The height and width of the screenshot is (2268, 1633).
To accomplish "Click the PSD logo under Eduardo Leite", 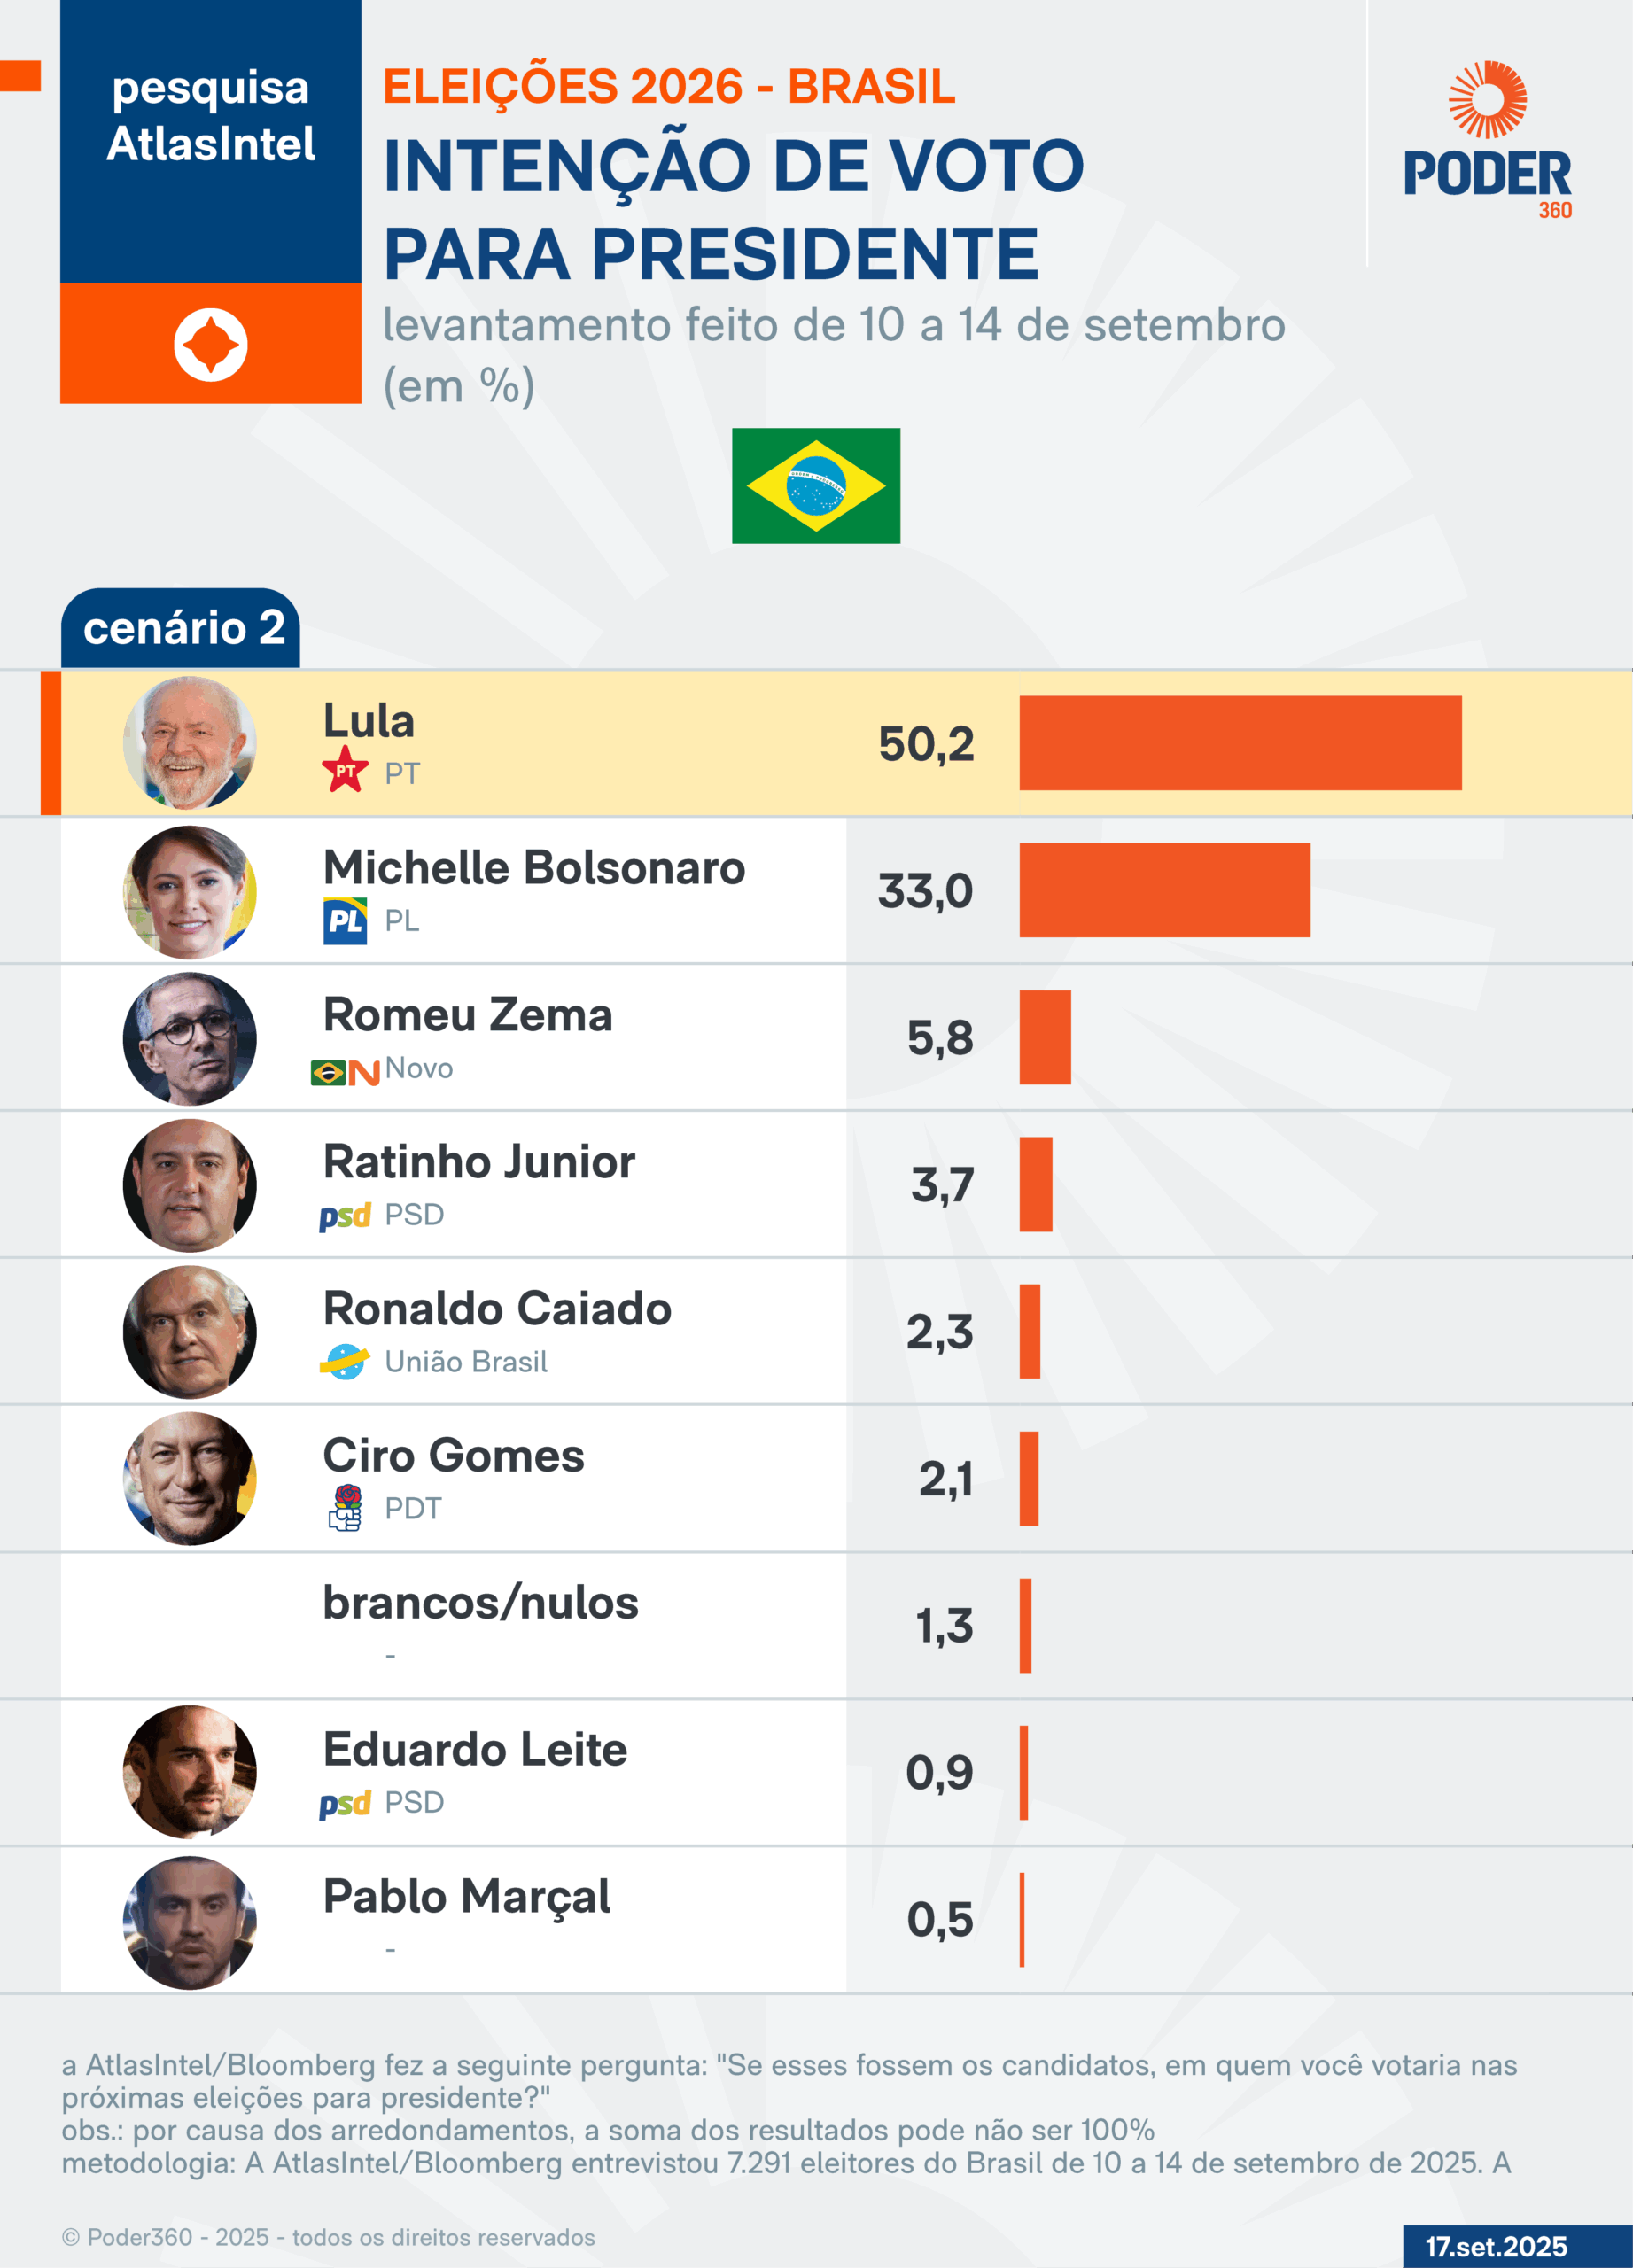I will pyautogui.click(x=345, y=1804).
